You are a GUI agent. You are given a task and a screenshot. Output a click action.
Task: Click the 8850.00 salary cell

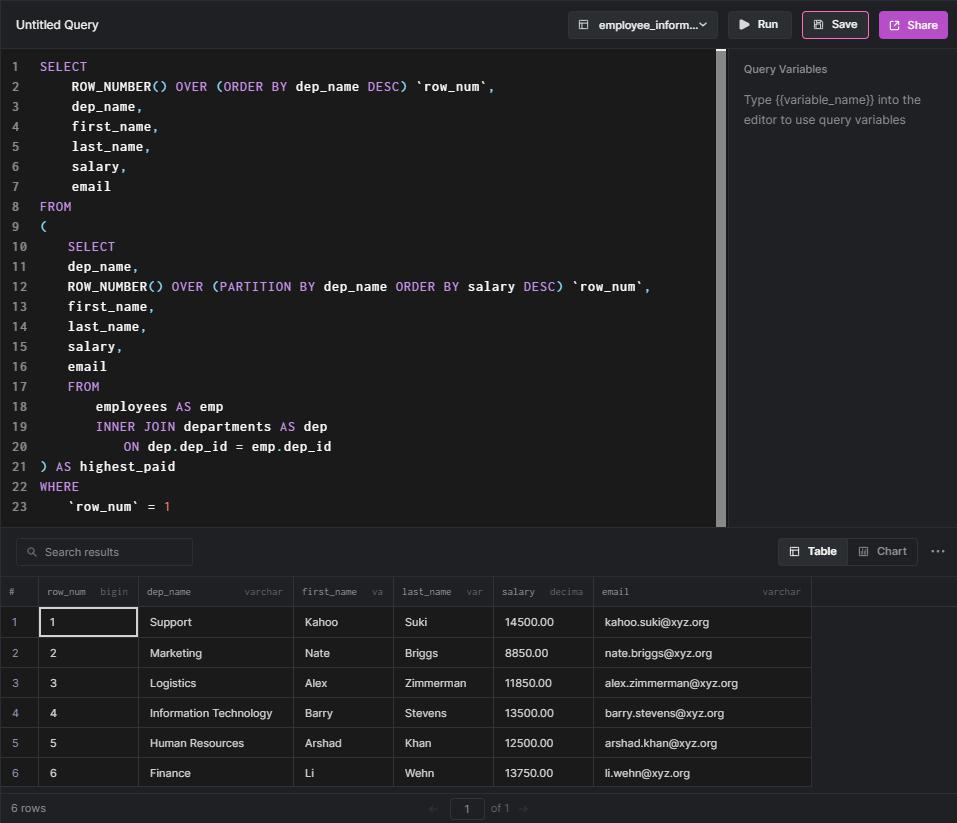click(543, 653)
